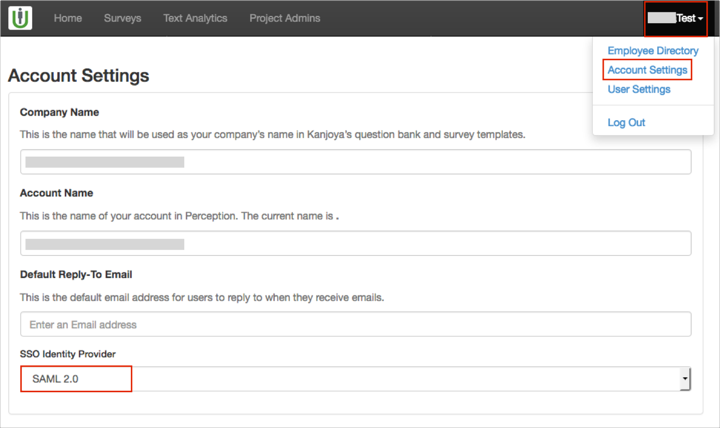Click the Company Name field label
This screenshot has width=720, height=428.
click(59, 112)
